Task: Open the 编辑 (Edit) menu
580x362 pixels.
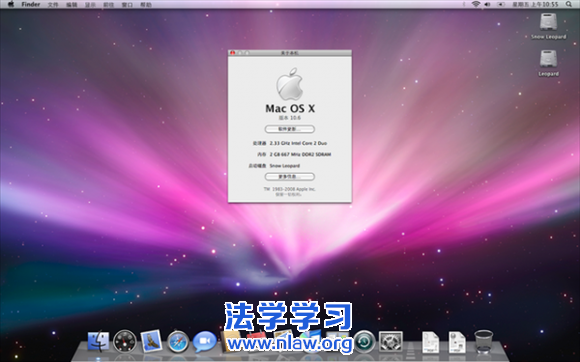Action: click(x=72, y=5)
